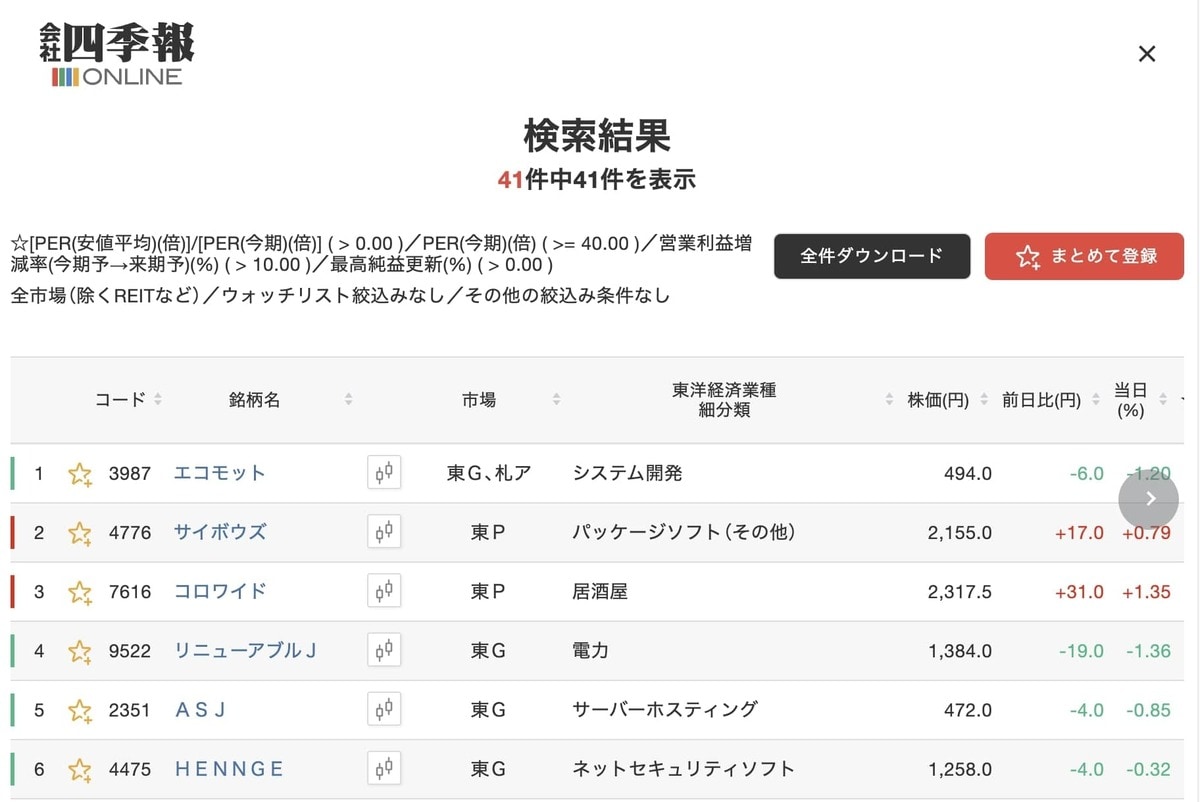The width and height of the screenshot is (1200, 802).
Task: Open the candlestick chart icon for エコモット
Action: (384, 473)
